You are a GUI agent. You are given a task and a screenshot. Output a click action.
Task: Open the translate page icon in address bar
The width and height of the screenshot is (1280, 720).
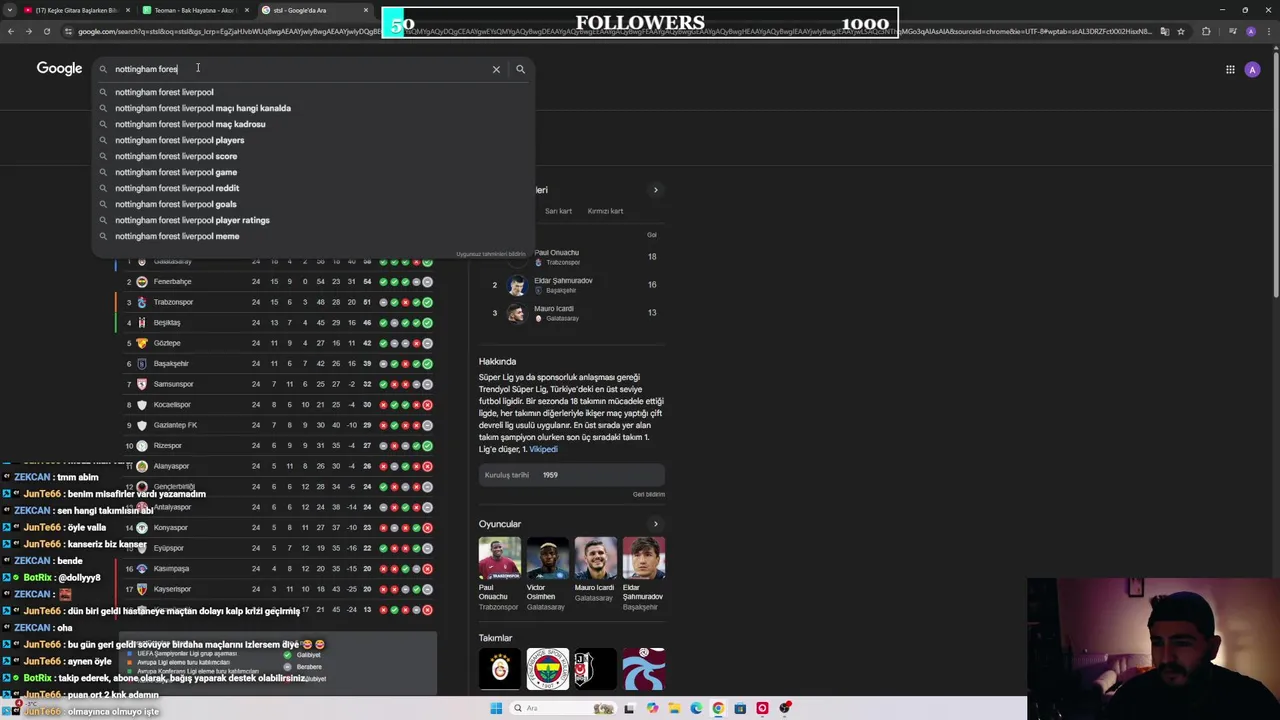[1164, 31]
